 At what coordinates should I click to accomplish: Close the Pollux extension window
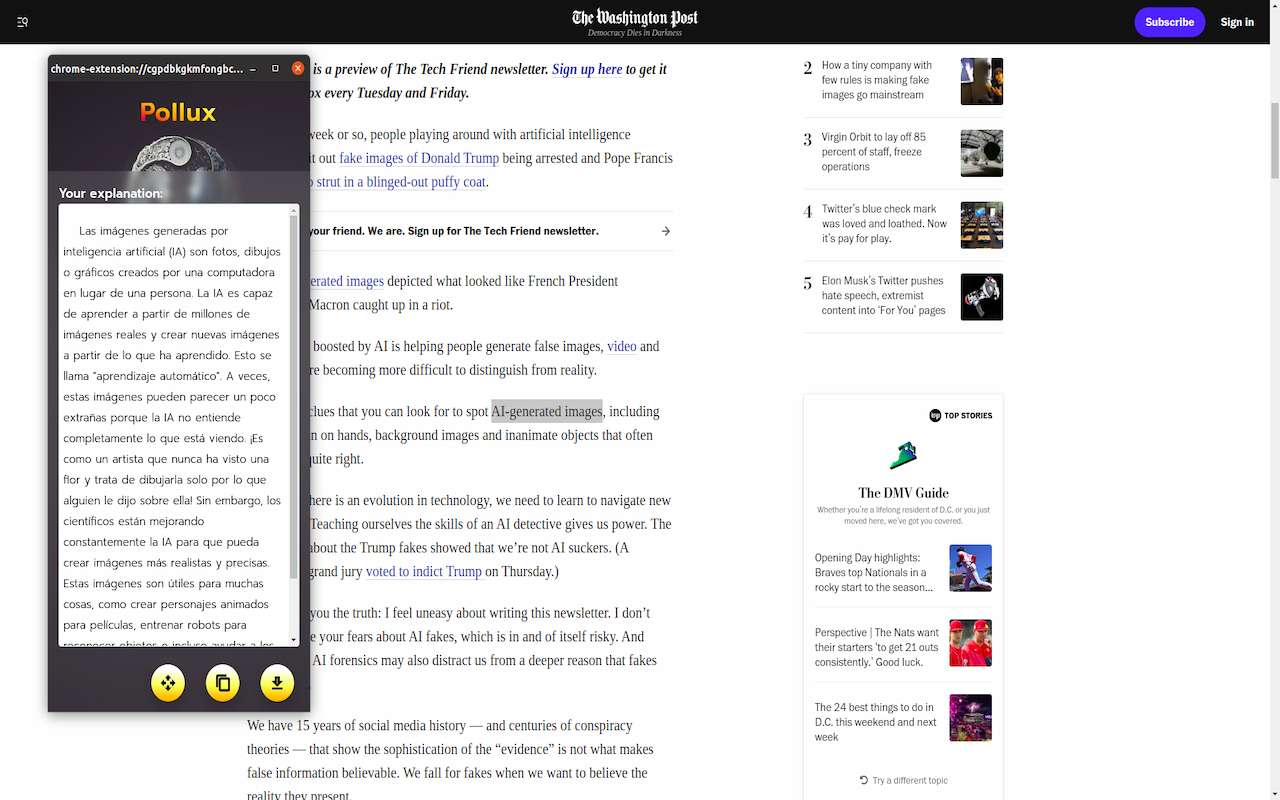click(298, 69)
